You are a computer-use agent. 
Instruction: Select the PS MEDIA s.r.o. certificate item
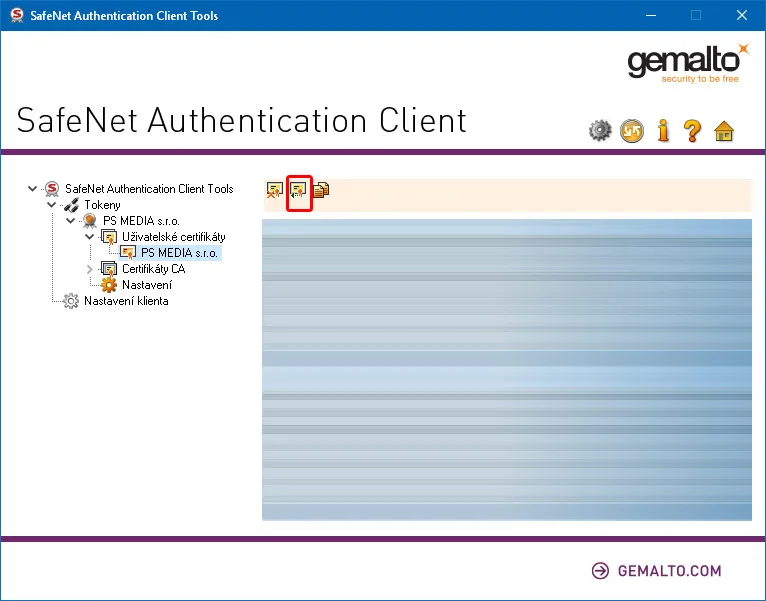point(179,253)
